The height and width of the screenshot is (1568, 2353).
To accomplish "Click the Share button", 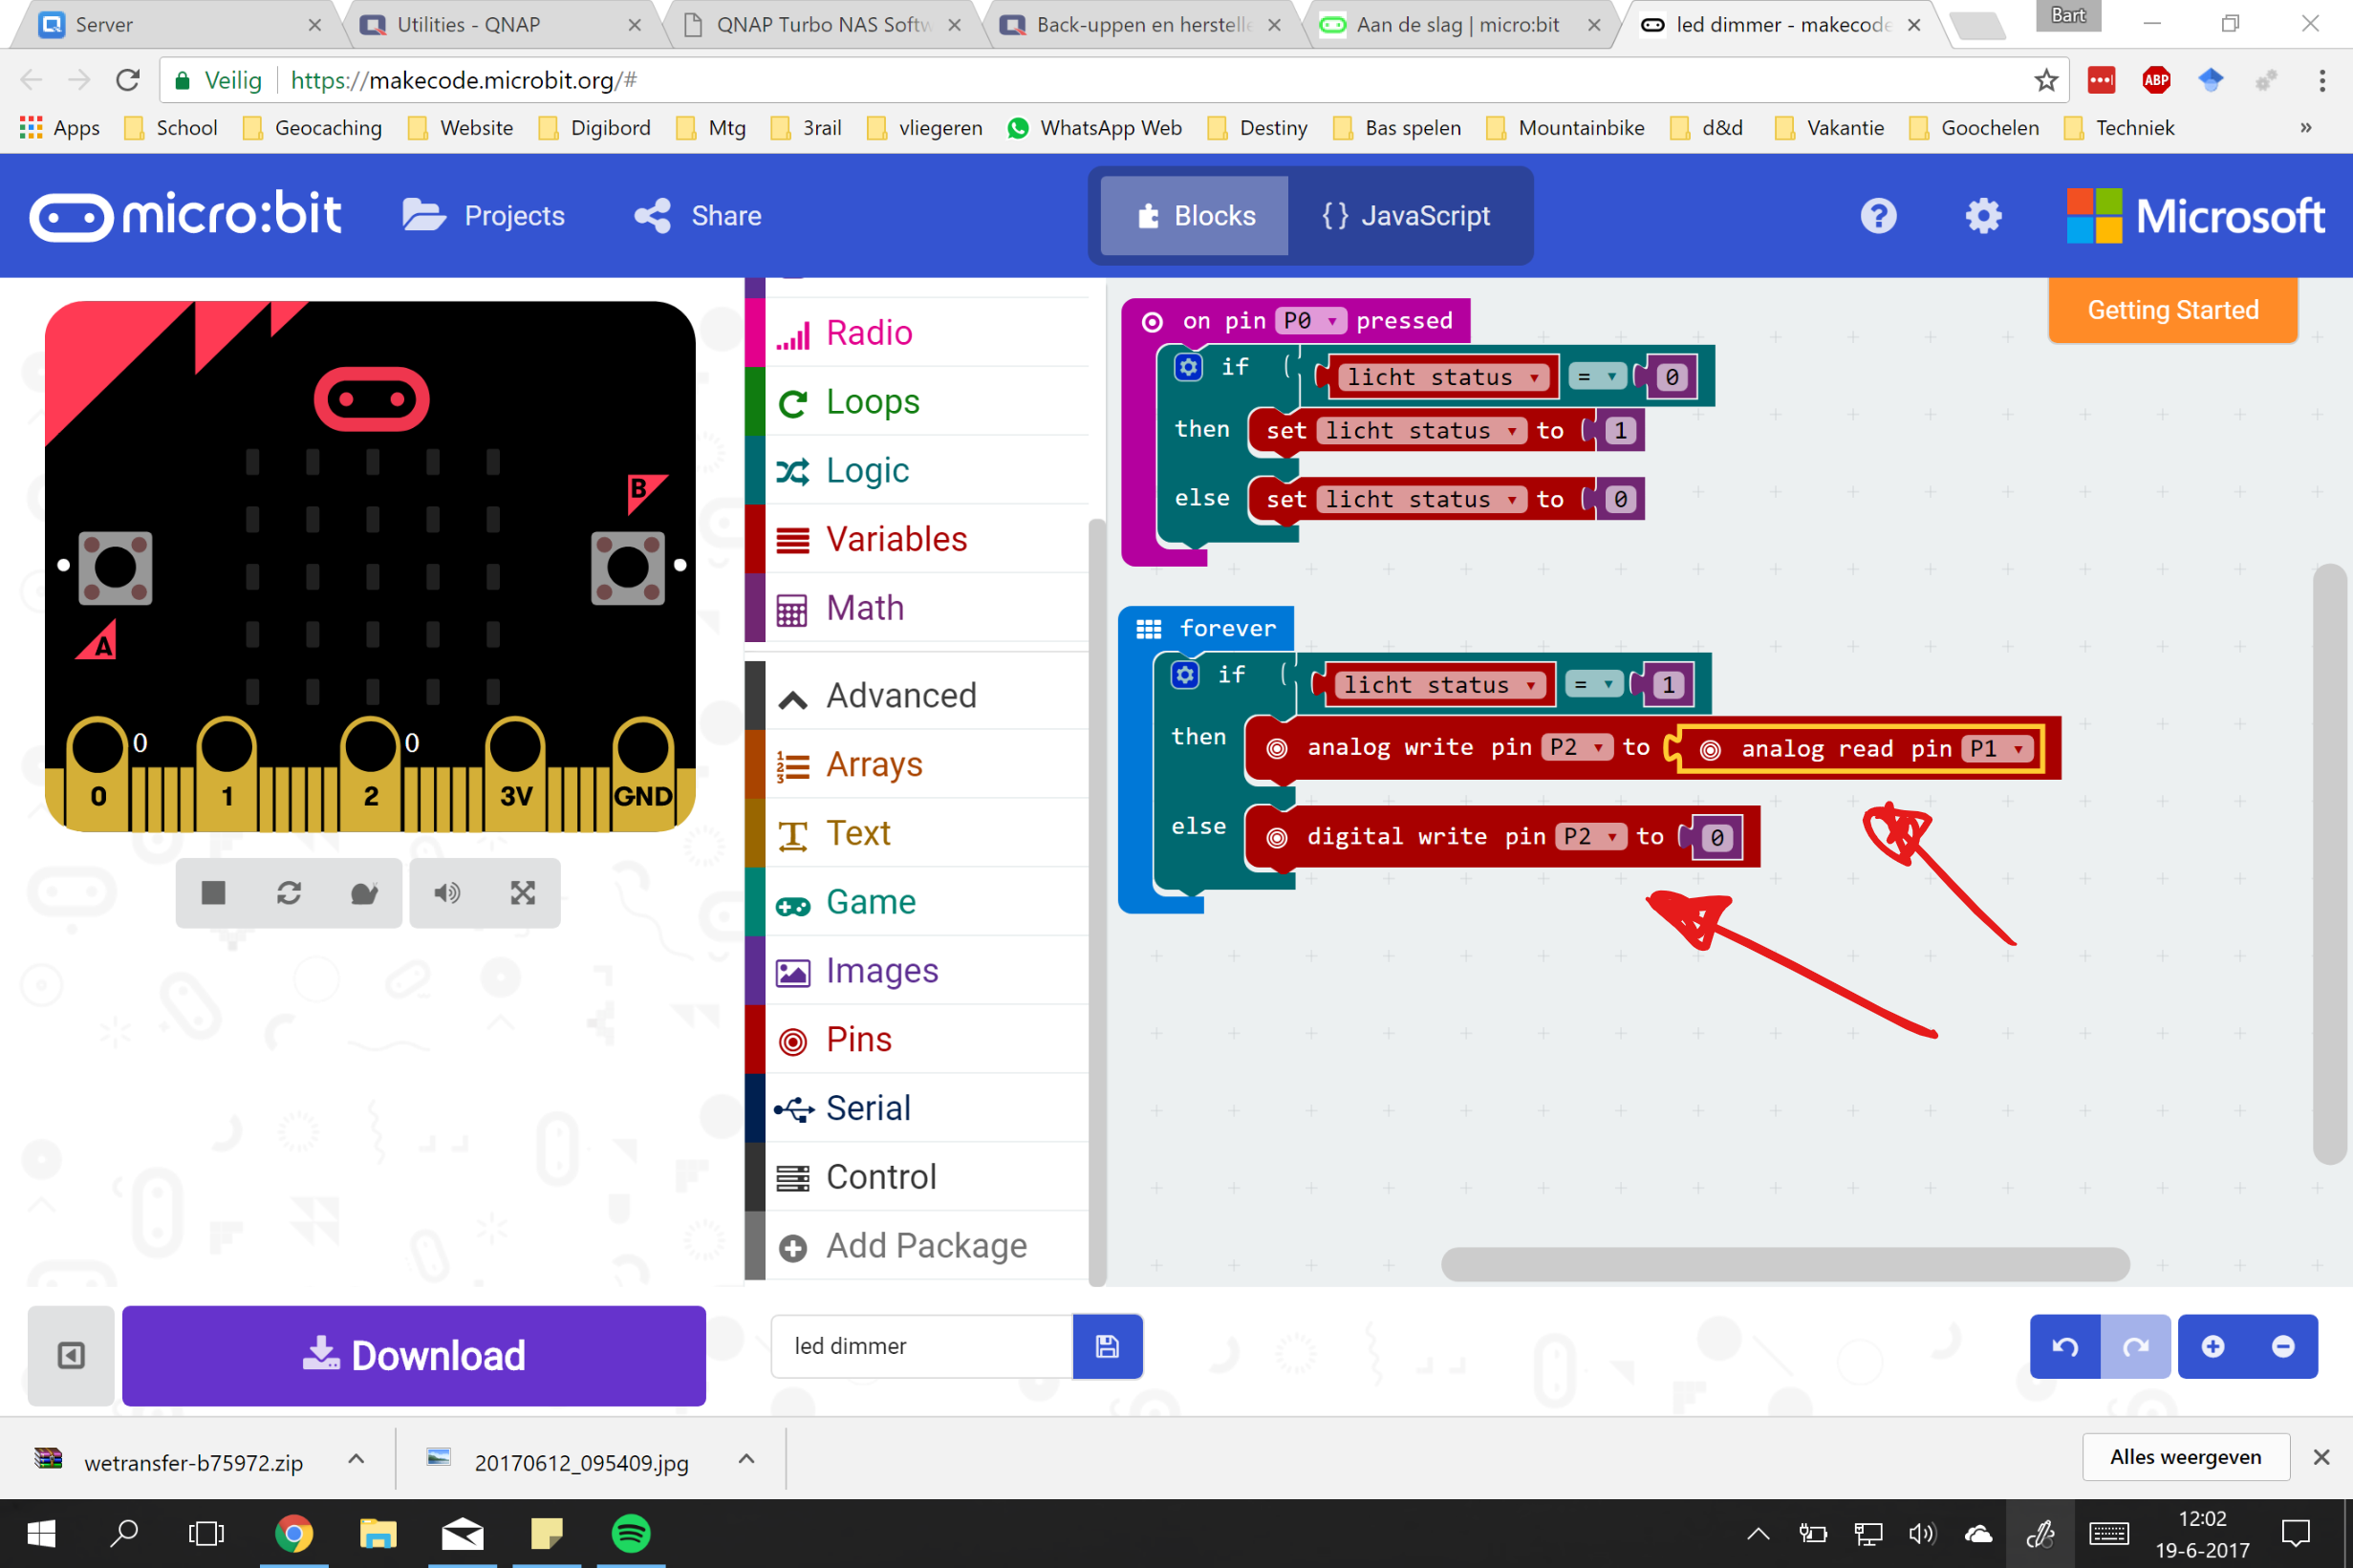I will [698, 215].
